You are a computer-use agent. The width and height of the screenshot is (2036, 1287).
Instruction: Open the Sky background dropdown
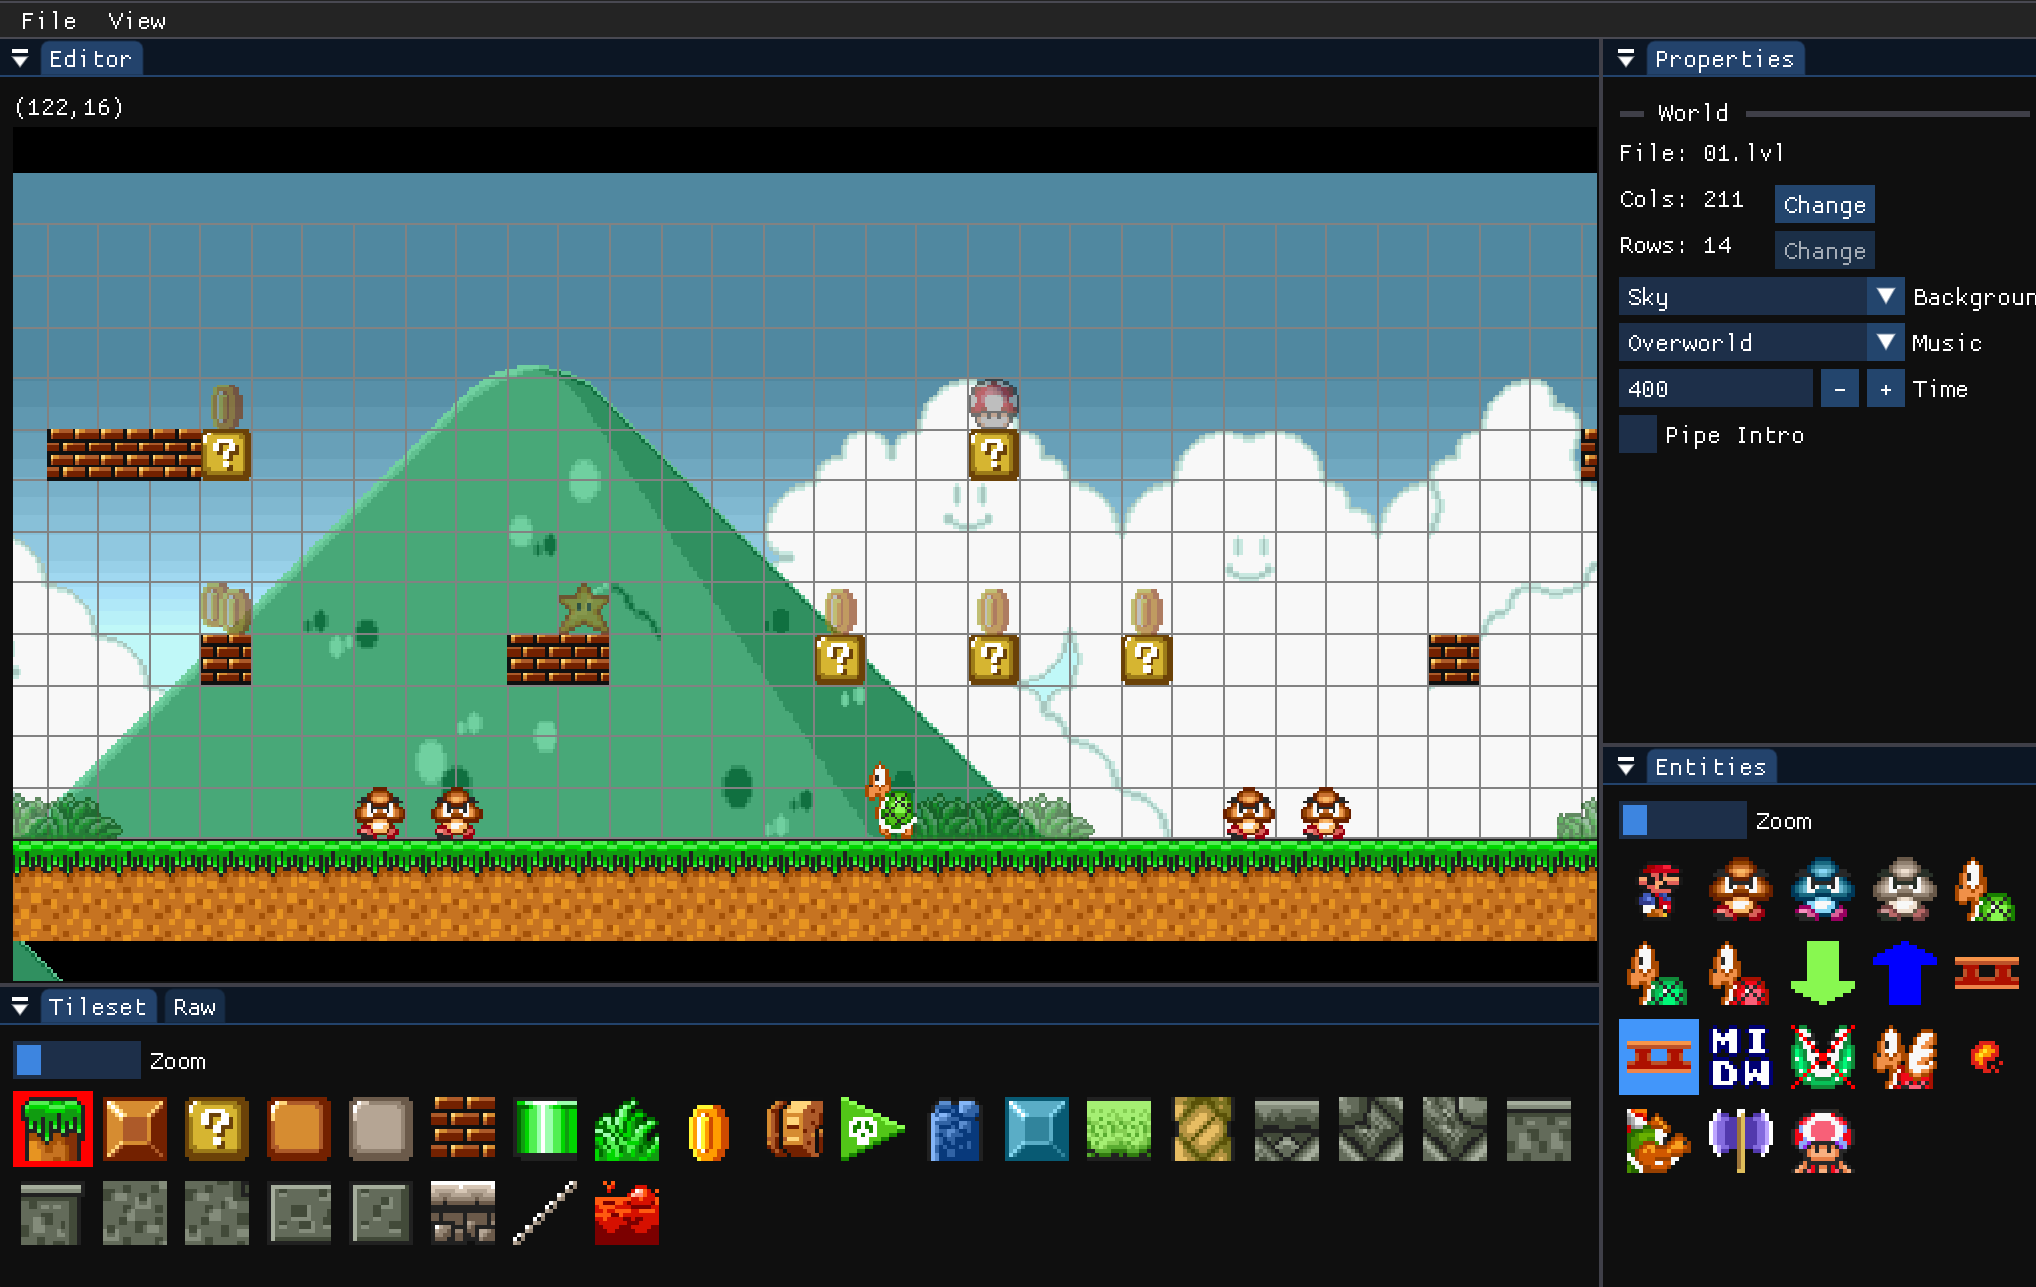1762,297
